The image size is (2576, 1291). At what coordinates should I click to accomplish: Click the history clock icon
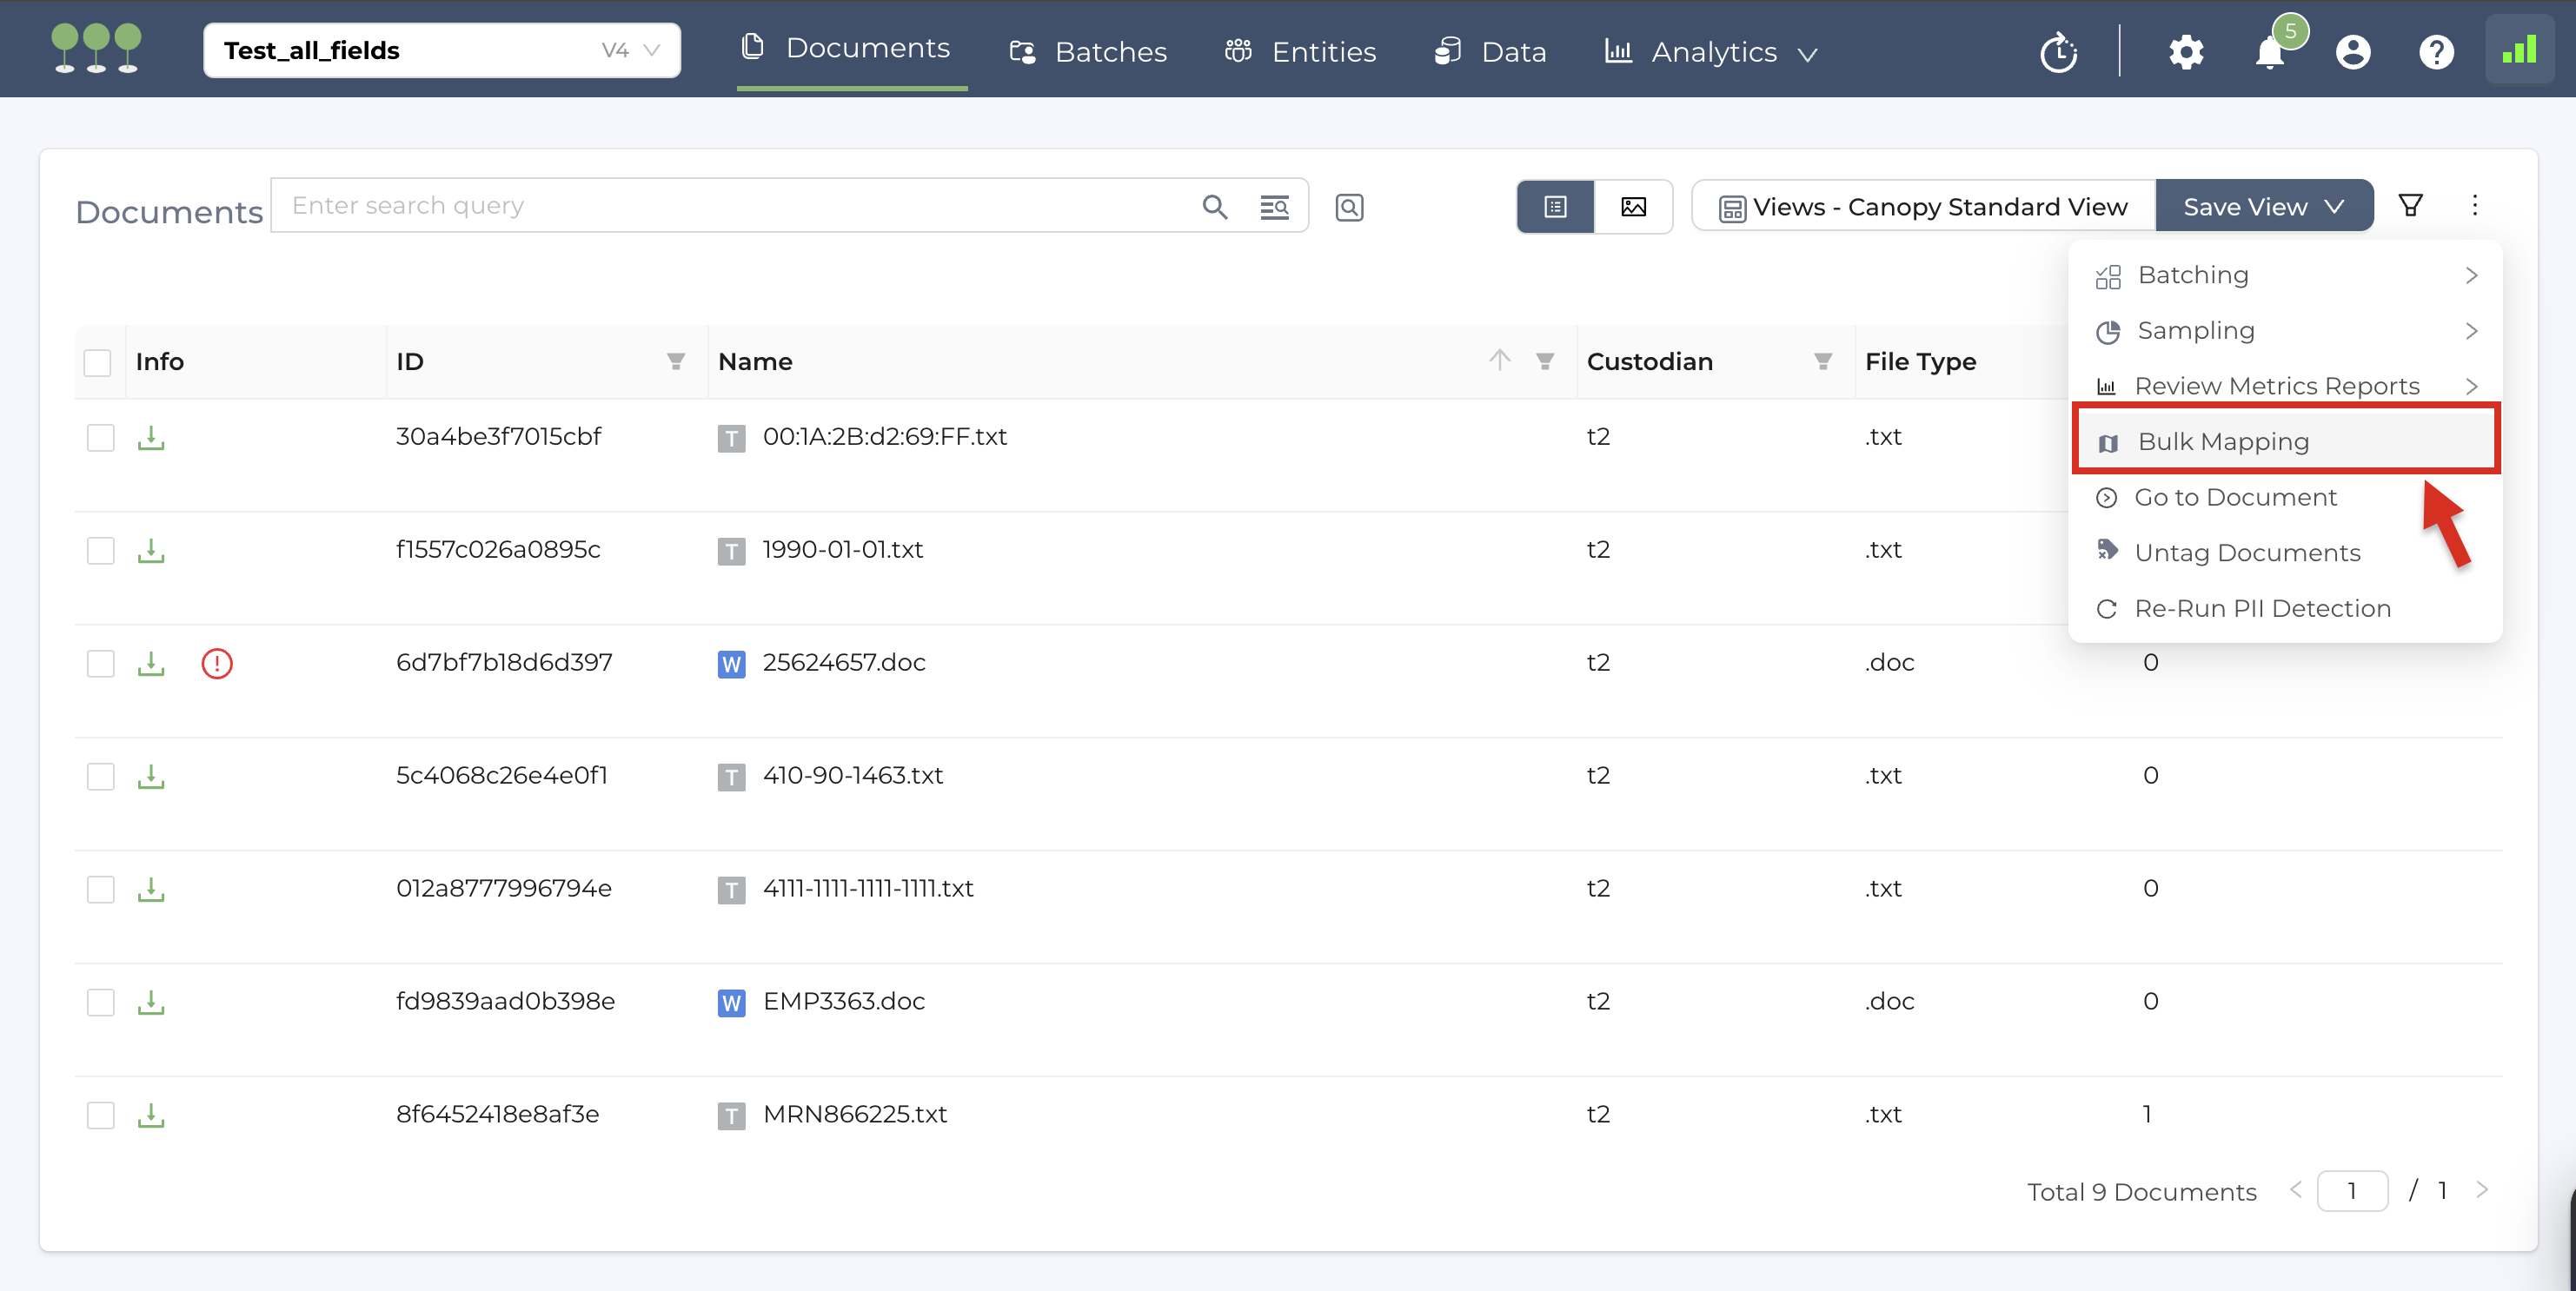click(x=2058, y=52)
